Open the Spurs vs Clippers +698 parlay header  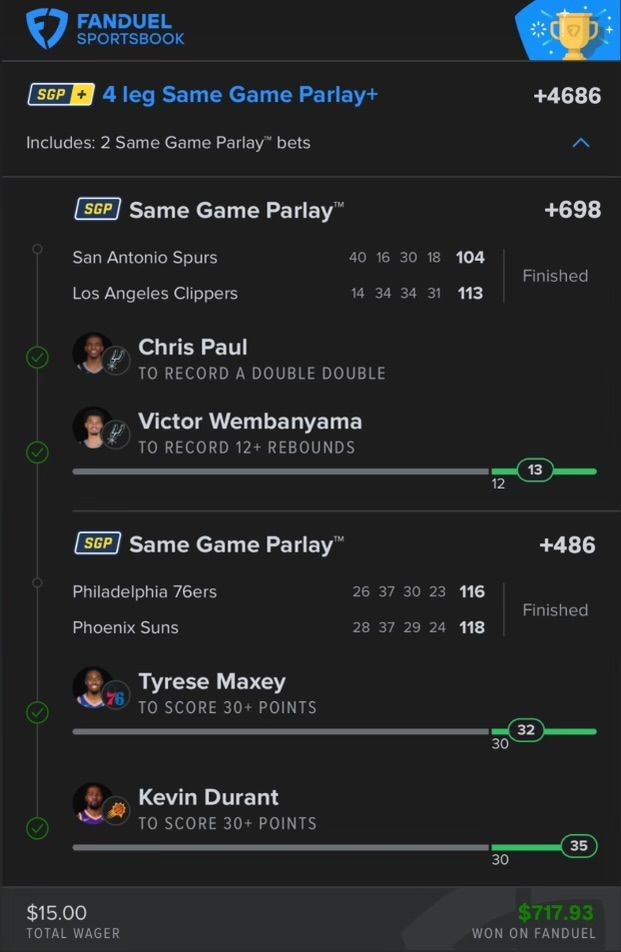coord(337,210)
